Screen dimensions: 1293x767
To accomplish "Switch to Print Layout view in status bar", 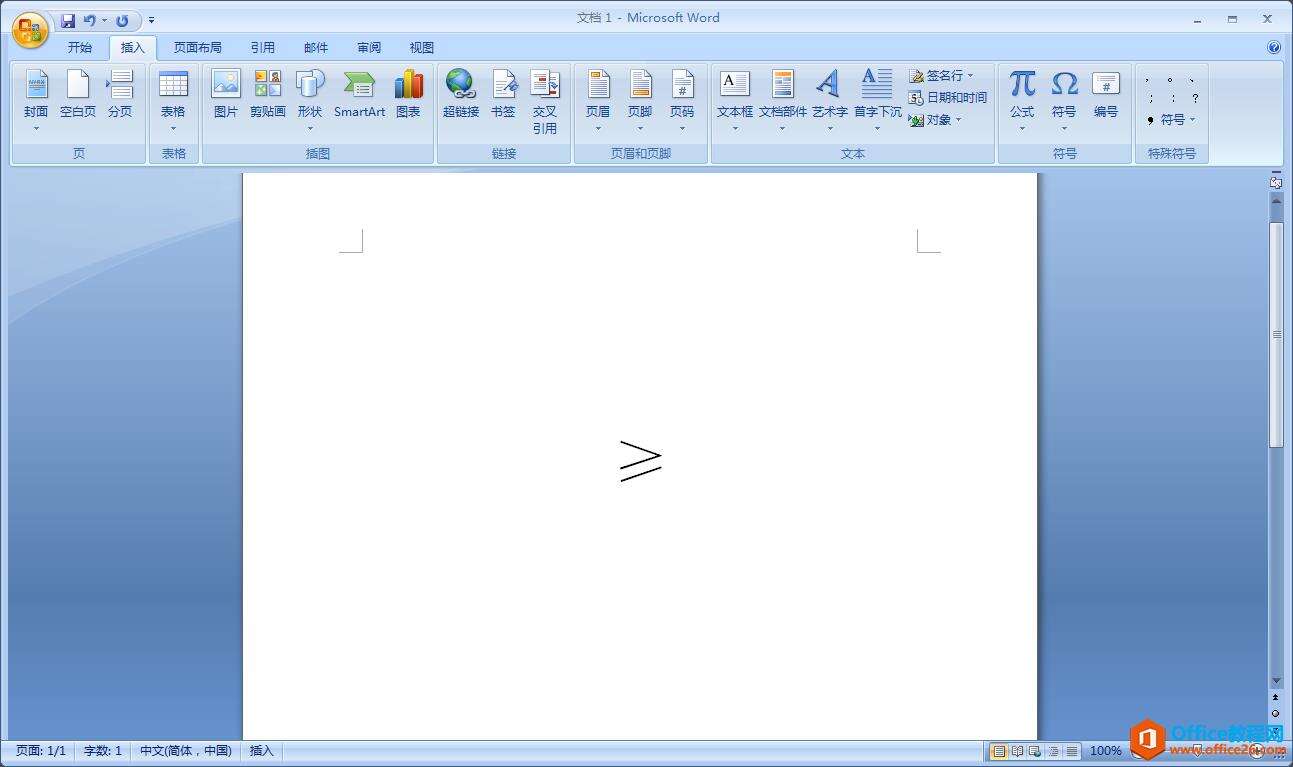I will pos(998,751).
